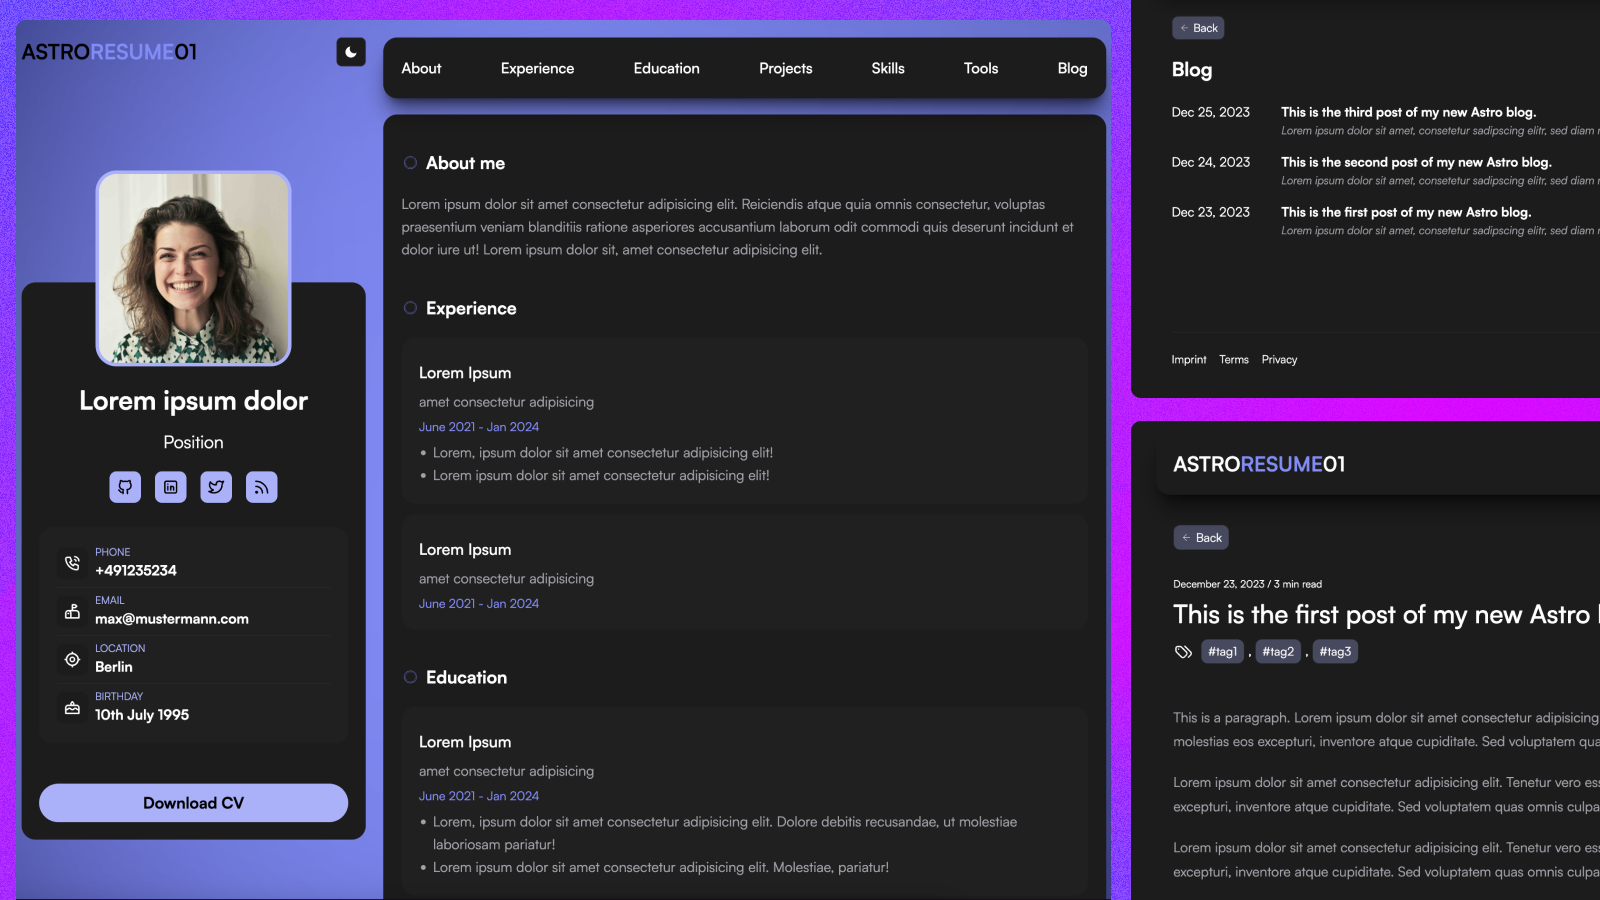Viewport: 1600px width, 900px height.
Task: Toggle dark mode with the moon icon
Action: 351,52
